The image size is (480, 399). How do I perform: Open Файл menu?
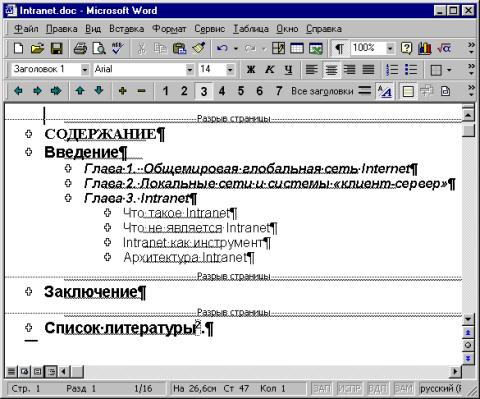[26, 29]
